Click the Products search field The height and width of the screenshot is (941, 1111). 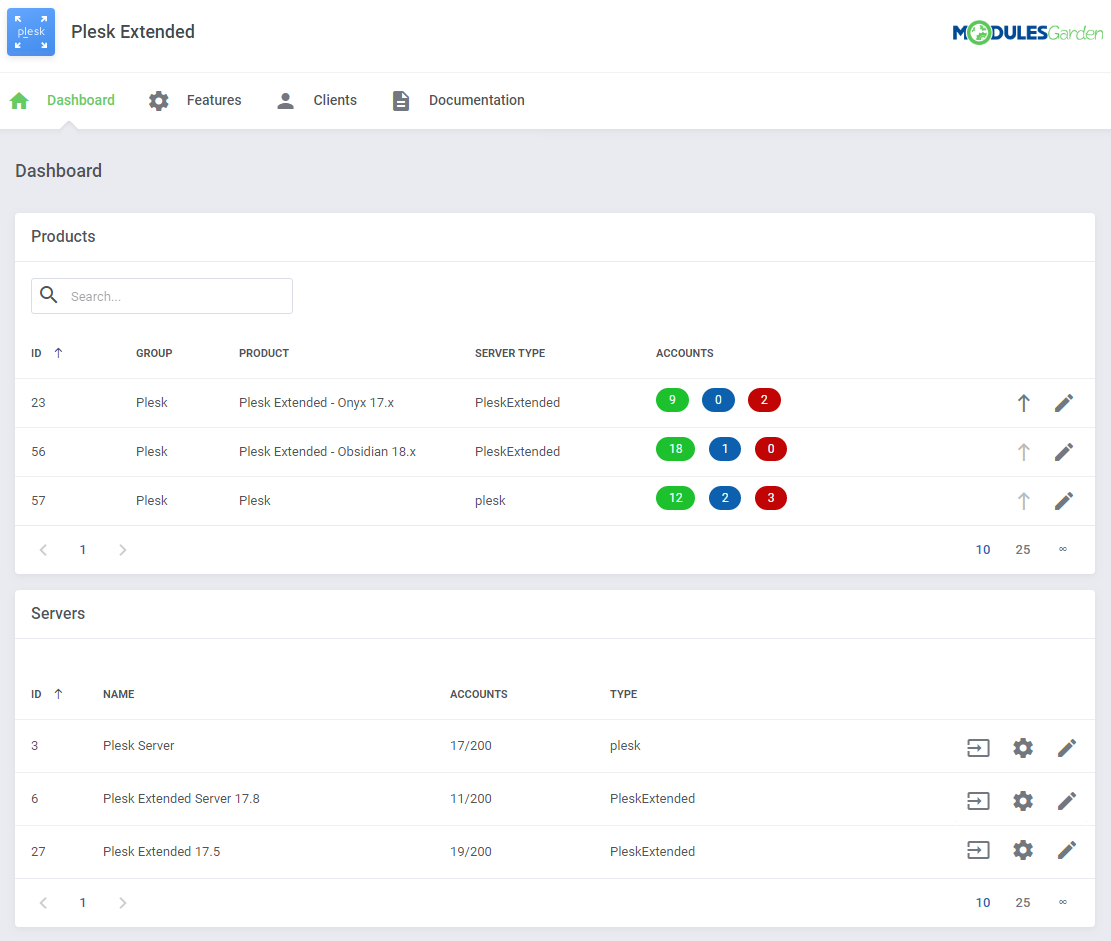click(175, 296)
